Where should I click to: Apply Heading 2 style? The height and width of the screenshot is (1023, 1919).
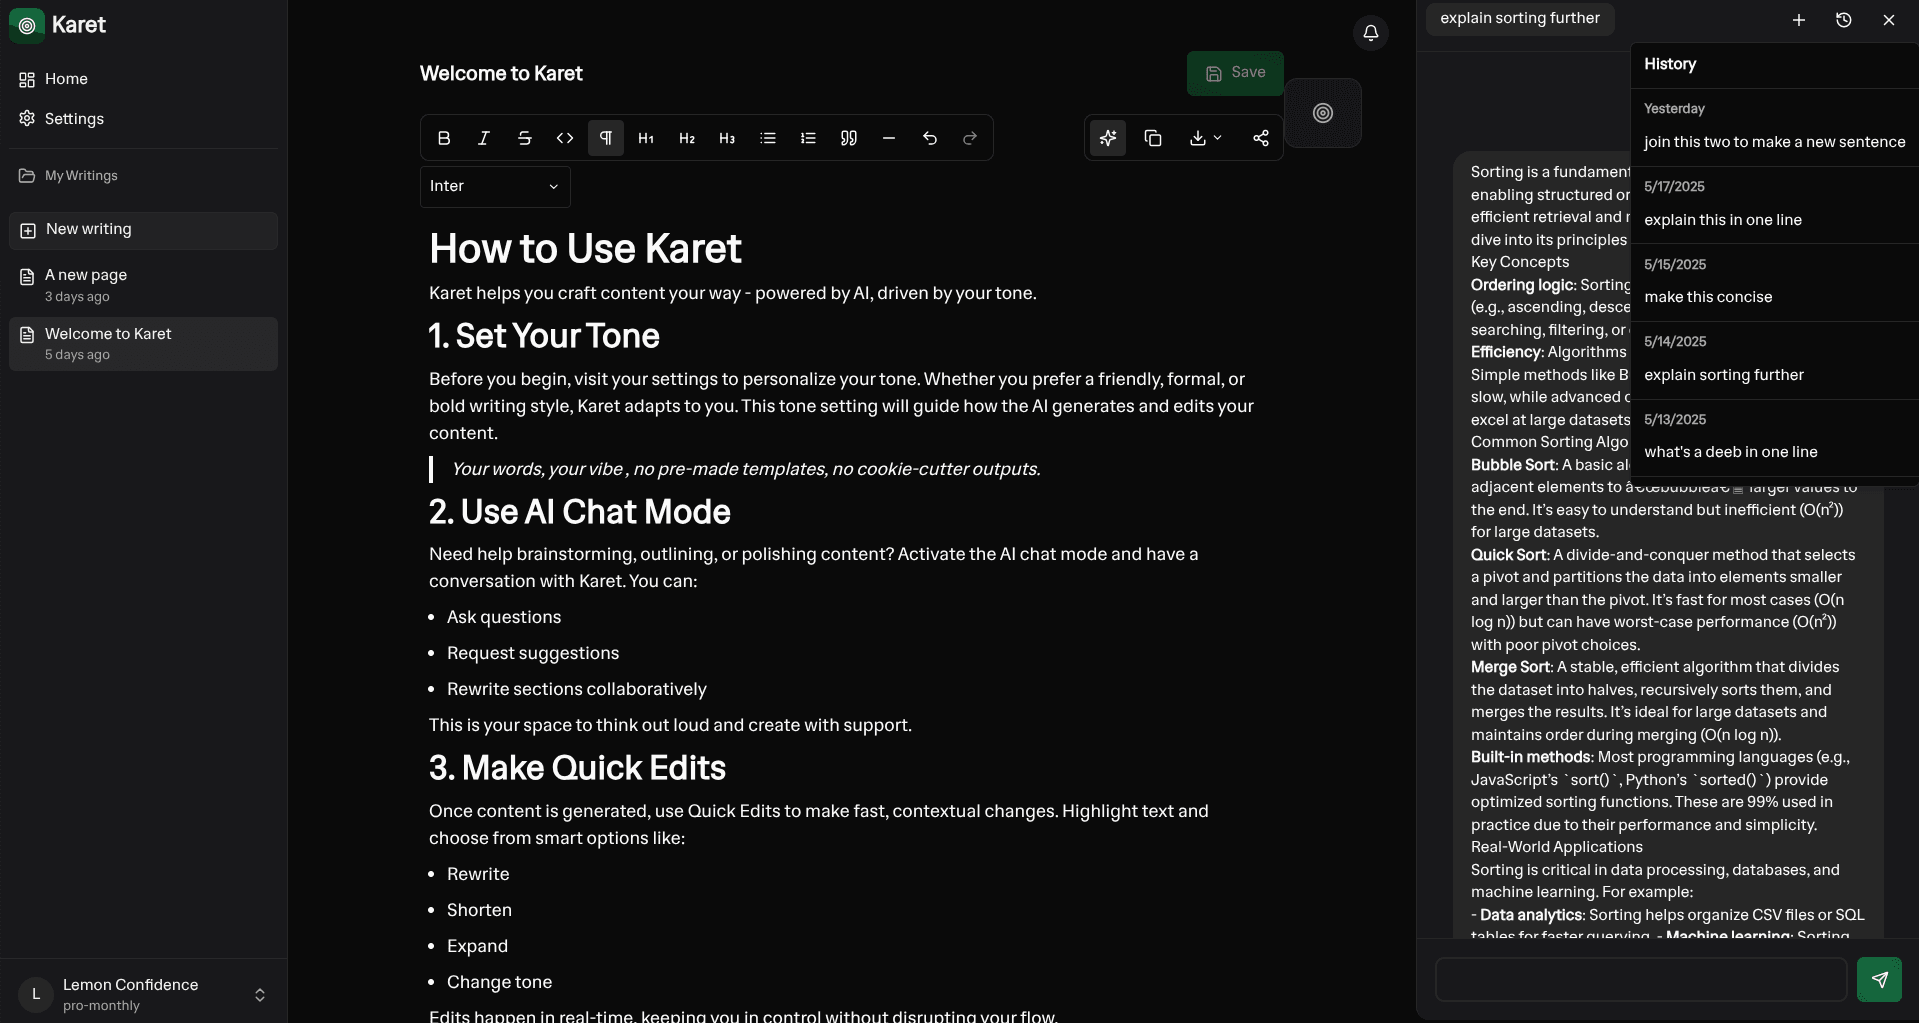tap(687, 138)
